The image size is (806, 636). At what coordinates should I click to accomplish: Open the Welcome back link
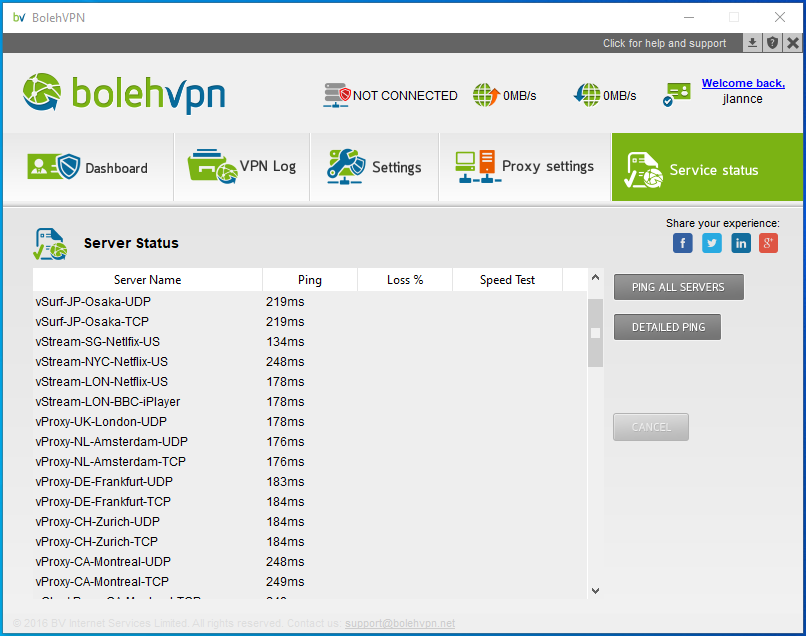tap(743, 83)
